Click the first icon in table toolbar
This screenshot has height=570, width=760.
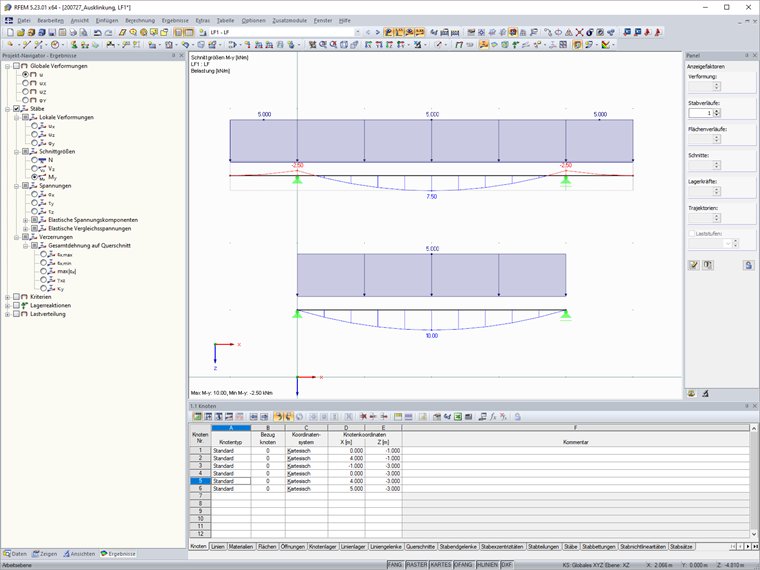(197, 417)
